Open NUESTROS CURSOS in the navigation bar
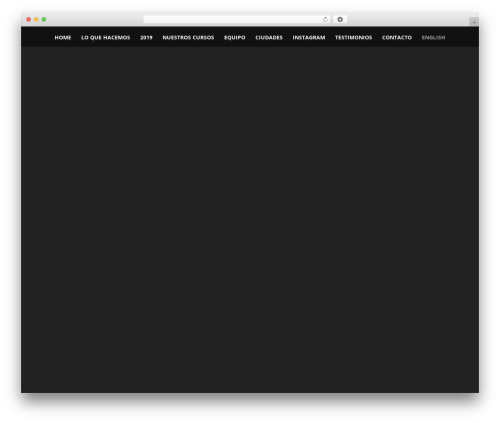Image resolution: width=500 pixels, height=423 pixels. (188, 38)
